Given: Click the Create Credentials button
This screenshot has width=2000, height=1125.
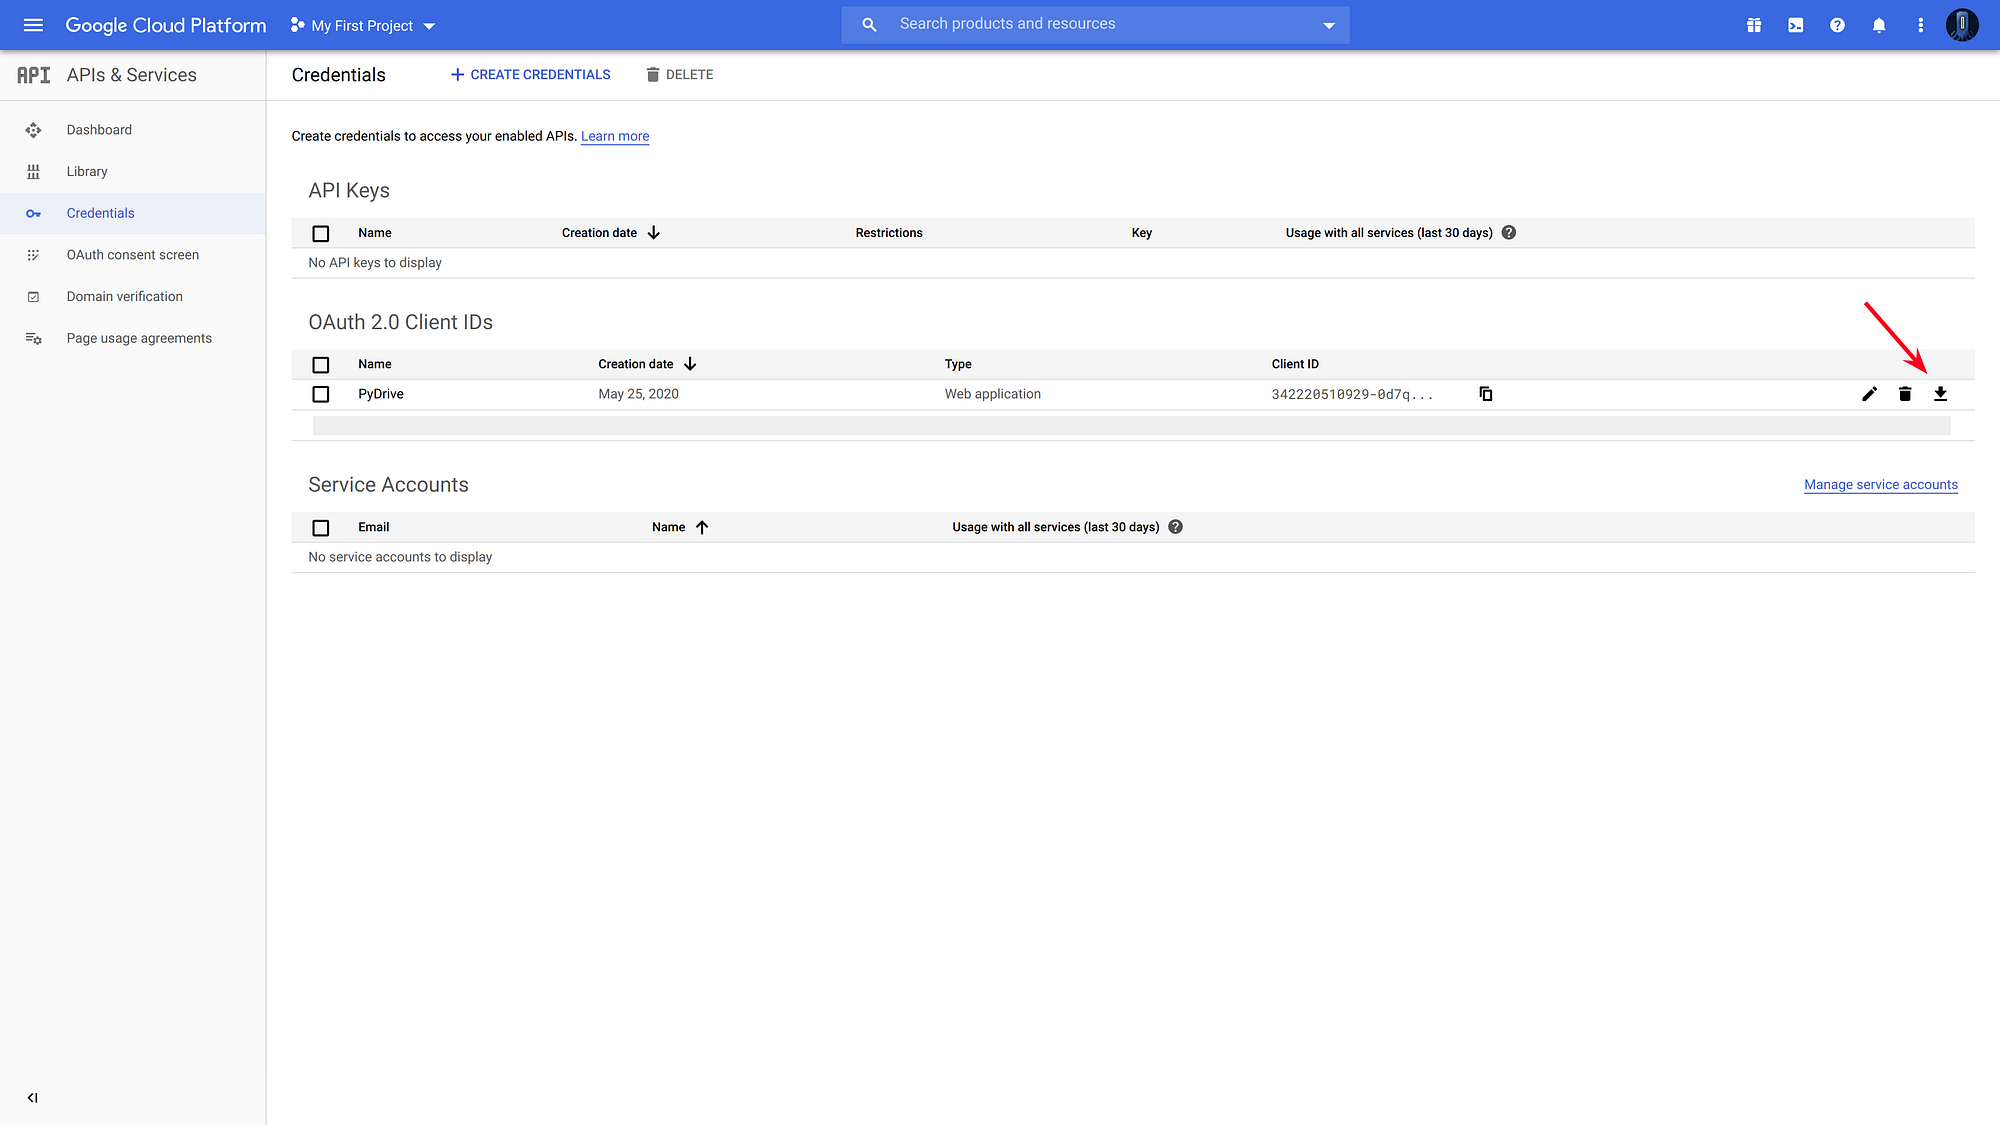Looking at the screenshot, I should tap(530, 75).
